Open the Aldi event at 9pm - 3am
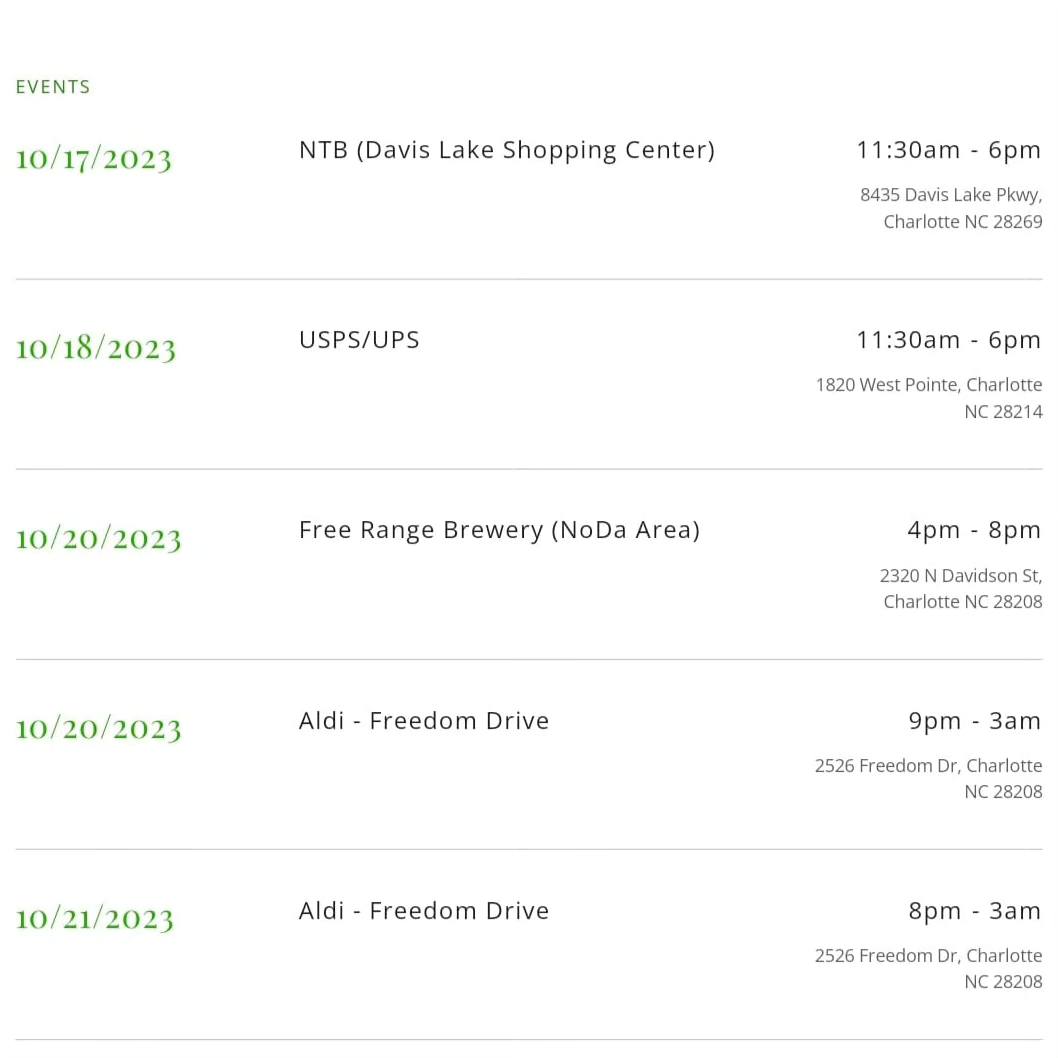 tap(424, 721)
